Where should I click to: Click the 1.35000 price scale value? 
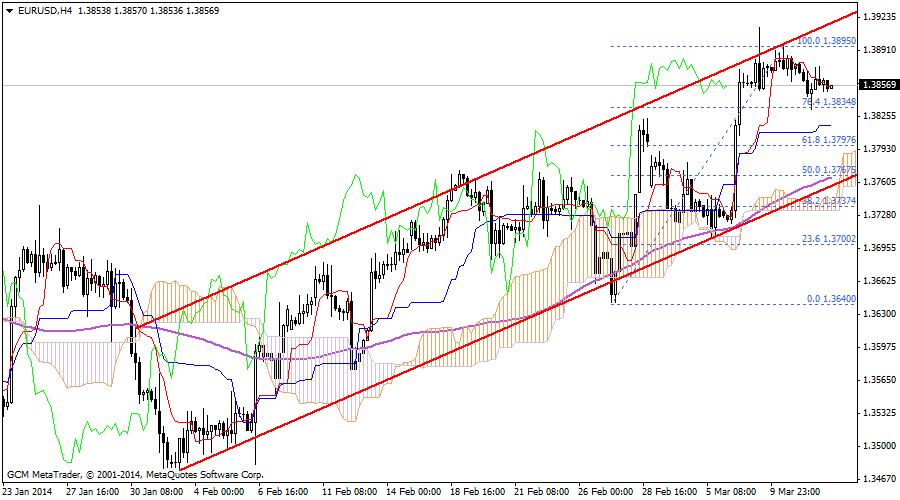click(x=879, y=446)
